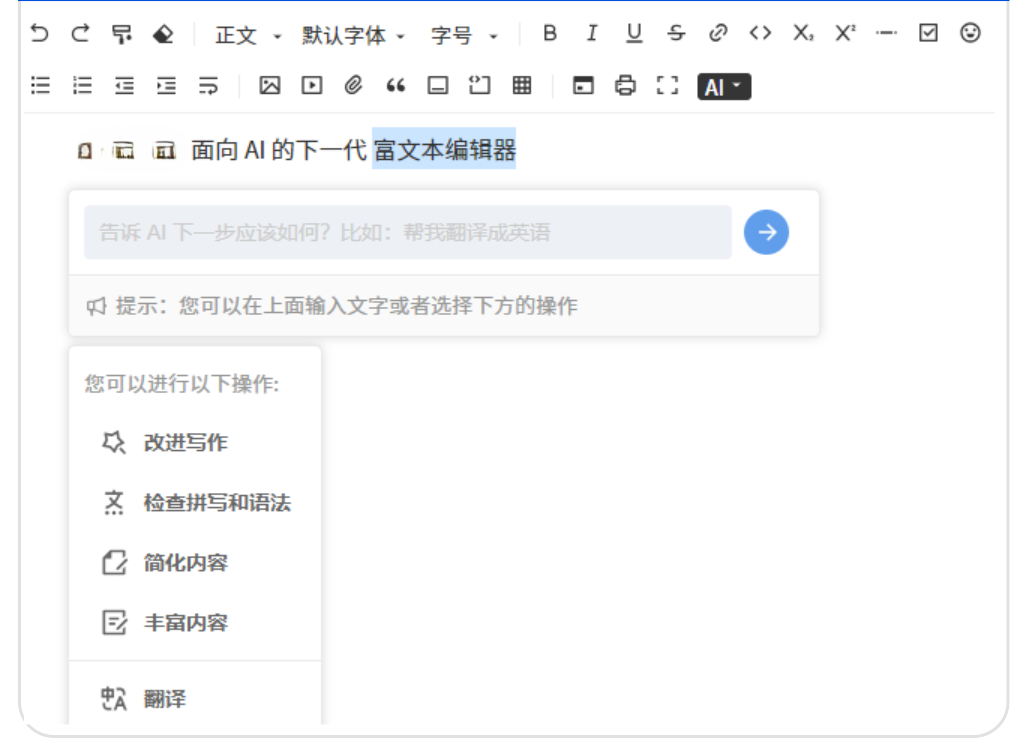Enter fullscreen mode
Image resolution: width=1020 pixels, height=753 pixels.
tap(667, 85)
